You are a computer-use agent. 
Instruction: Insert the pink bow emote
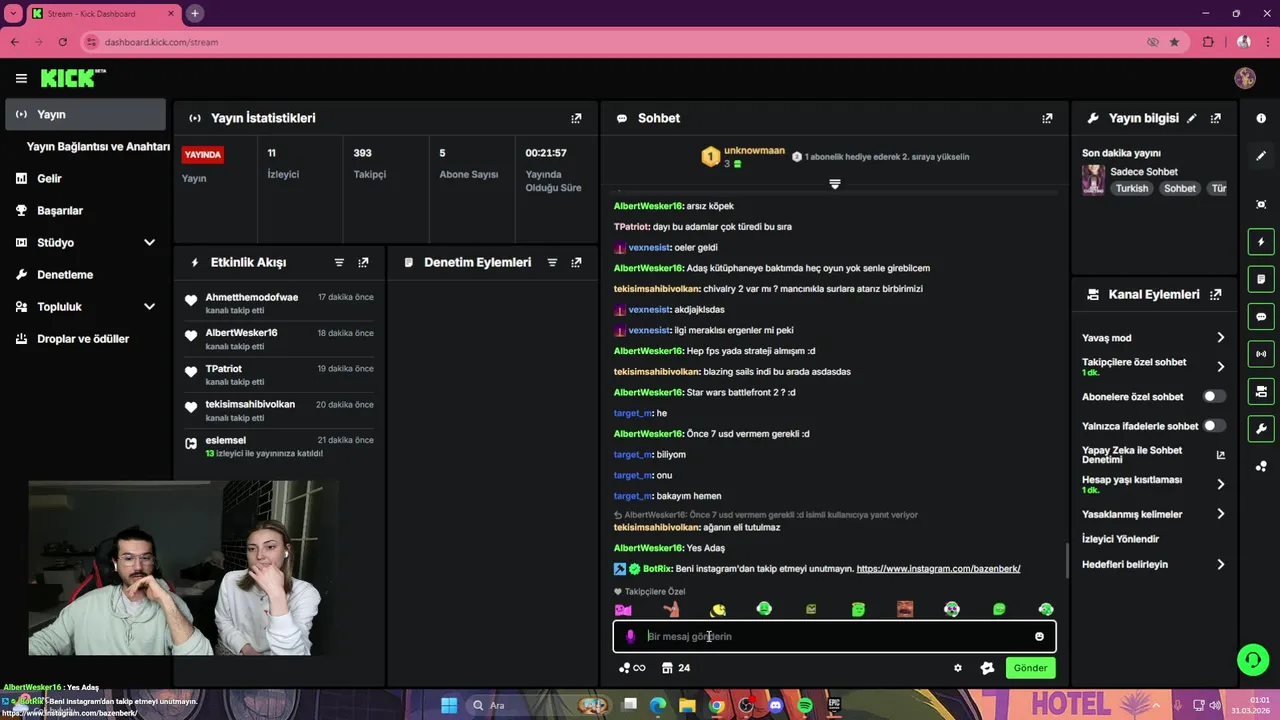tap(623, 609)
